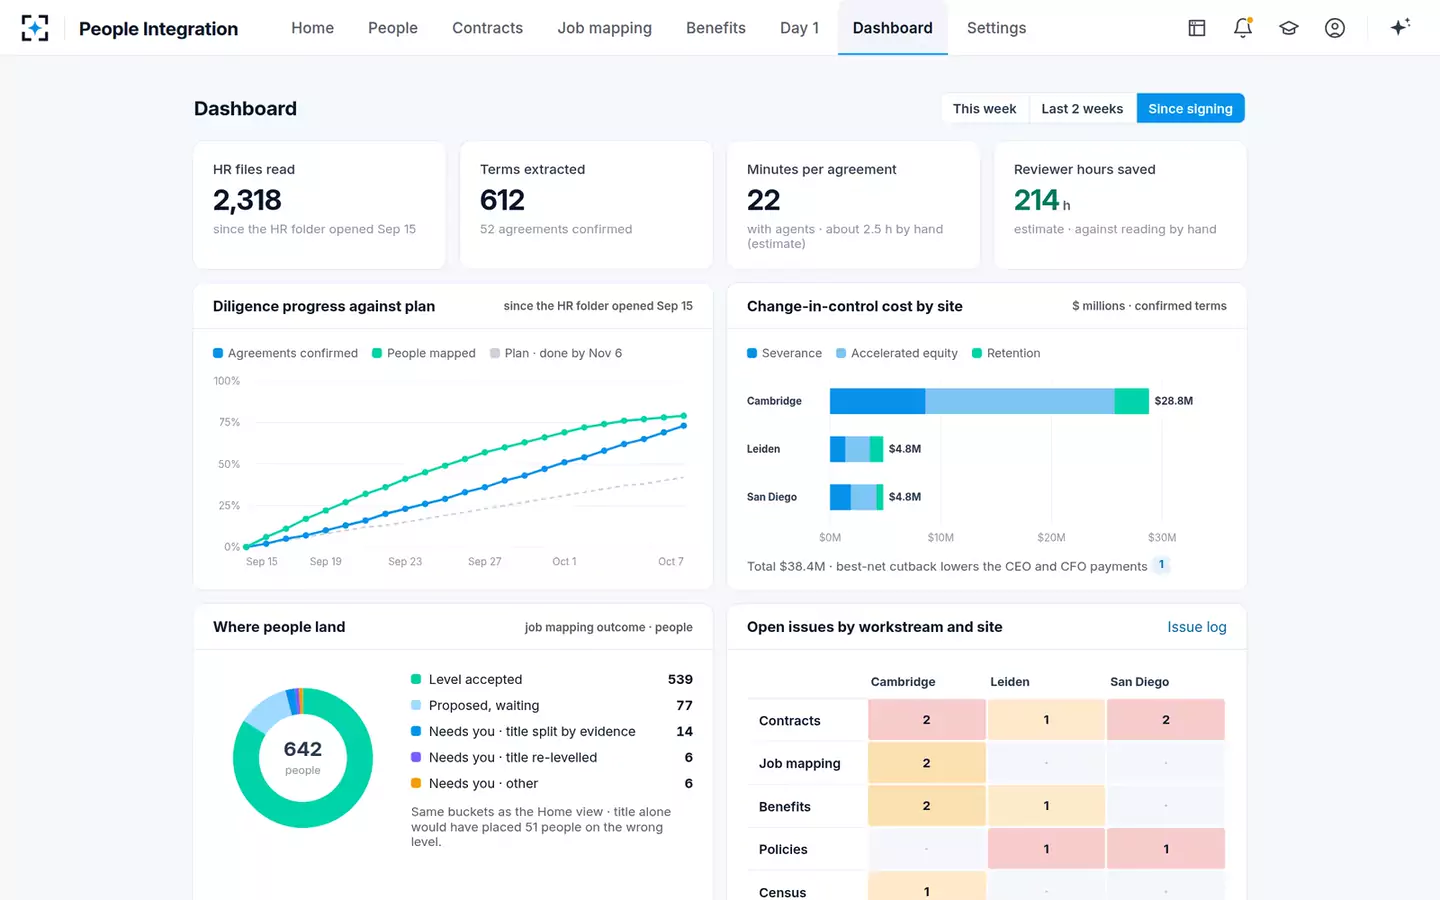This screenshot has height=900, width=1440.
Task: Click the Plan done by Nov 6 legend swatch
Action: [495, 353]
